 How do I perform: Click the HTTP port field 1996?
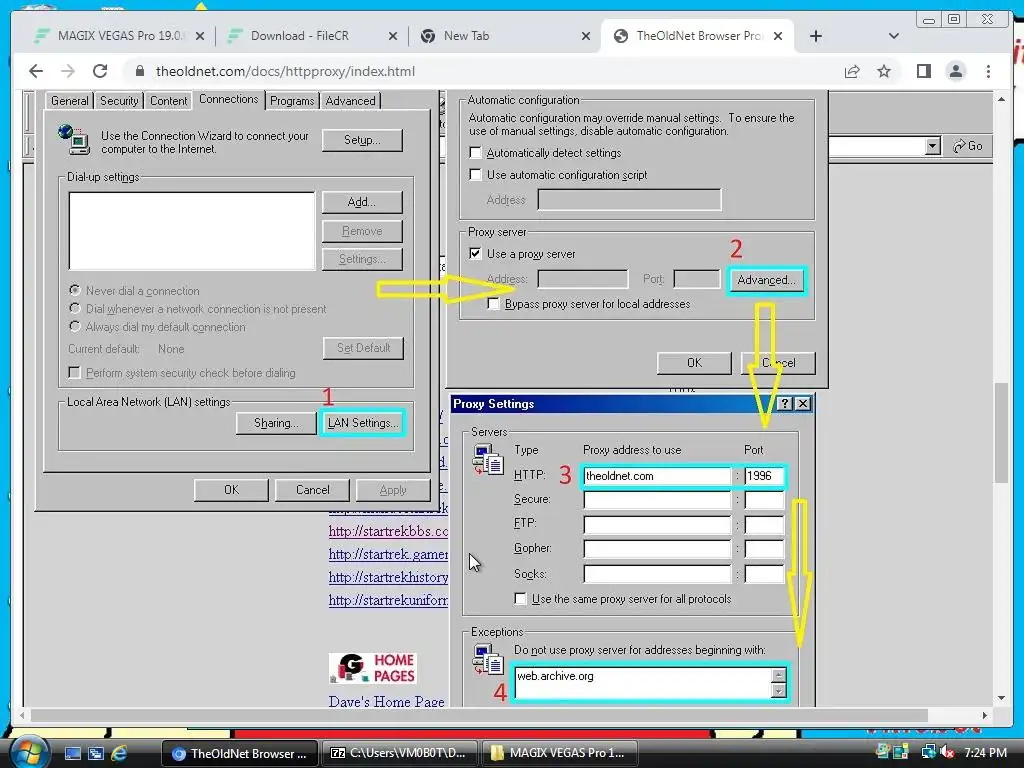tap(763, 476)
